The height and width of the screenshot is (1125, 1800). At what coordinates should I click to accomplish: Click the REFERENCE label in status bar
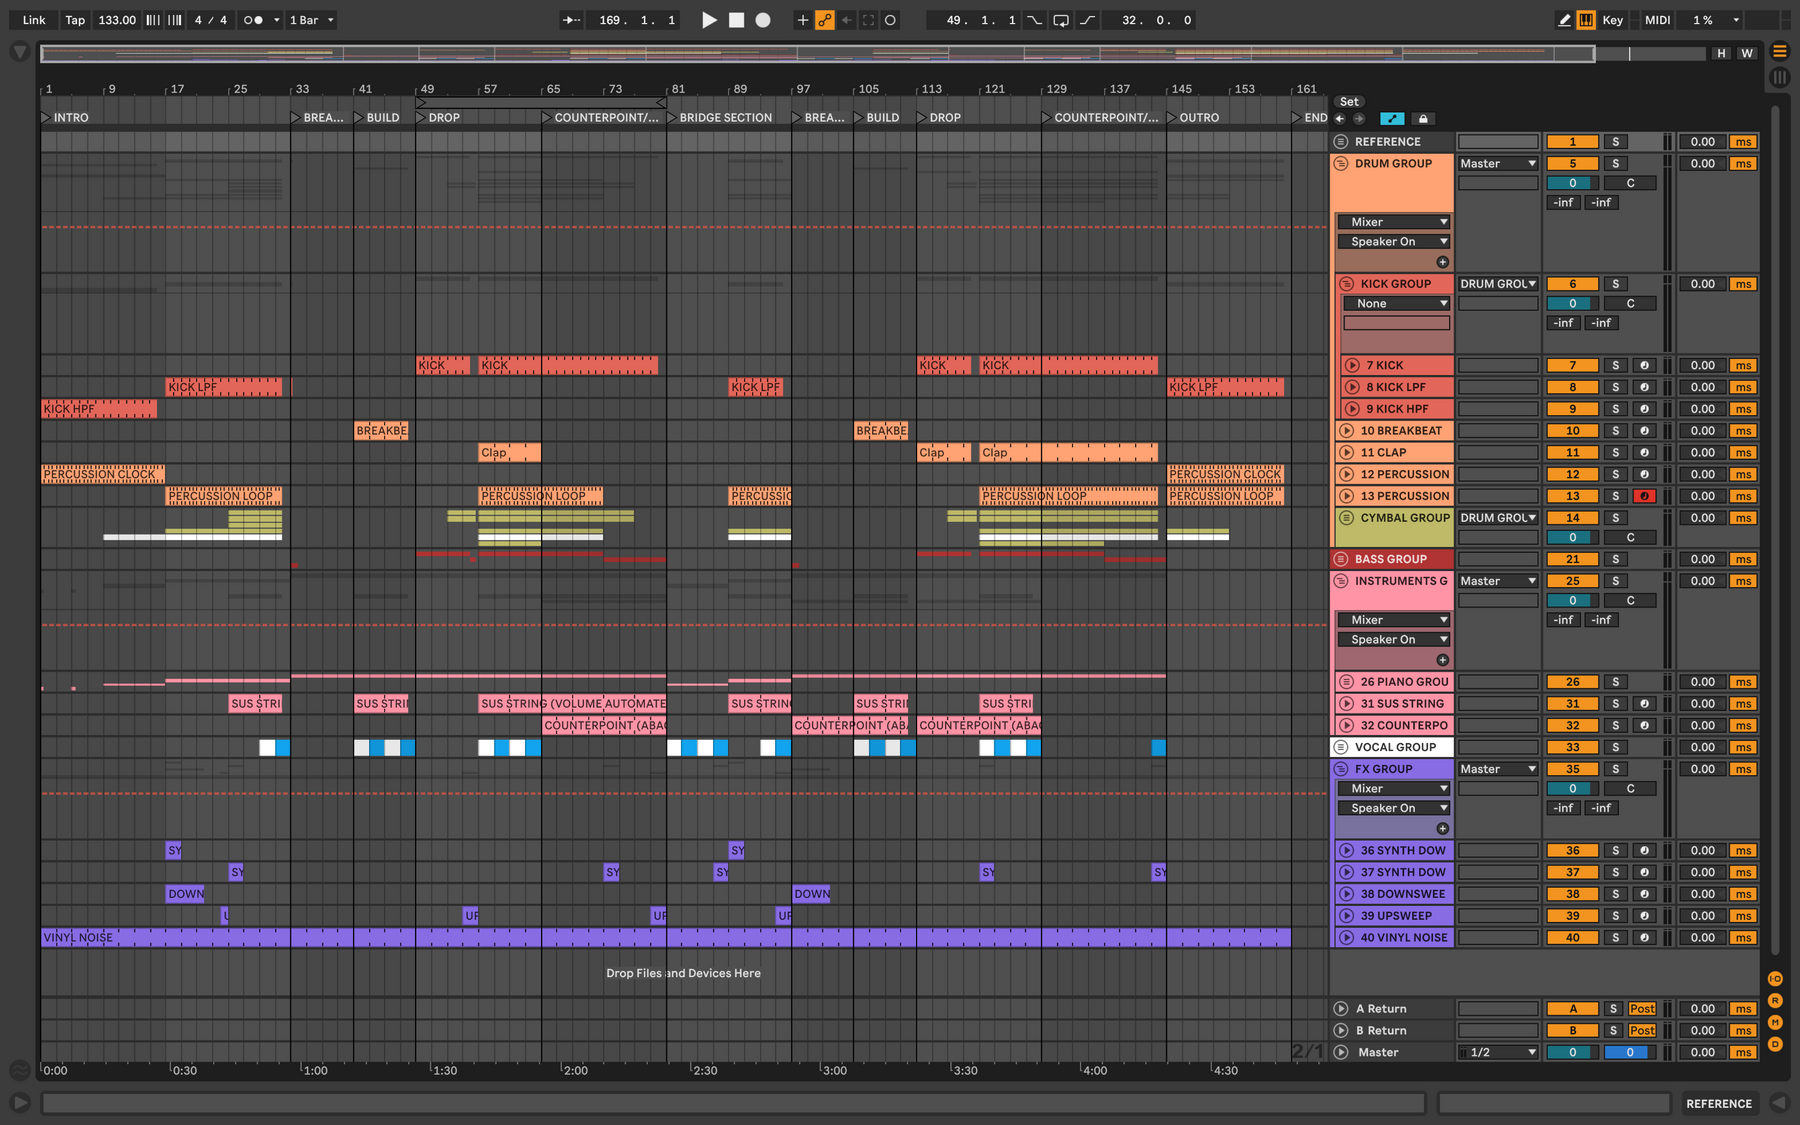1719,1104
